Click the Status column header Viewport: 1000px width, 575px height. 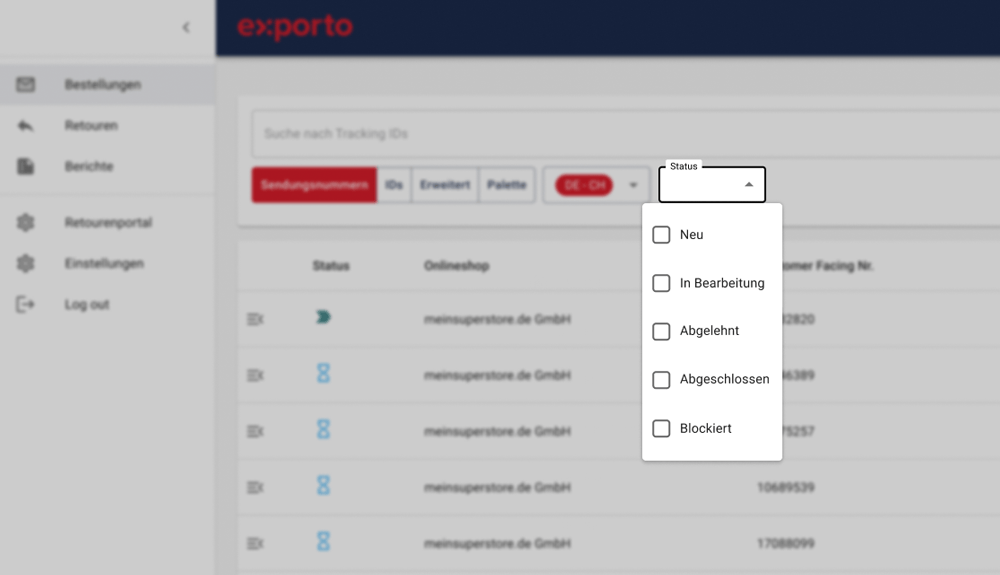[331, 266]
